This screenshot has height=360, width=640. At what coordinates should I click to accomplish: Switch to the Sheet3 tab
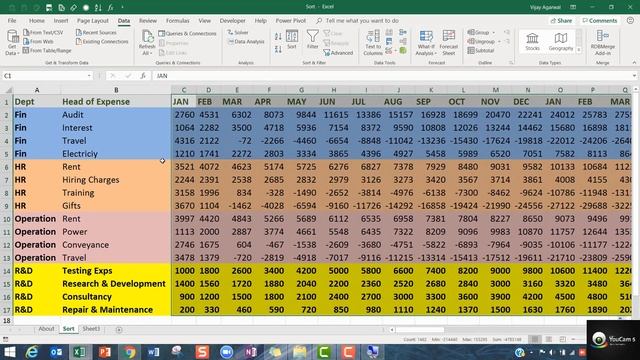click(x=91, y=329)
